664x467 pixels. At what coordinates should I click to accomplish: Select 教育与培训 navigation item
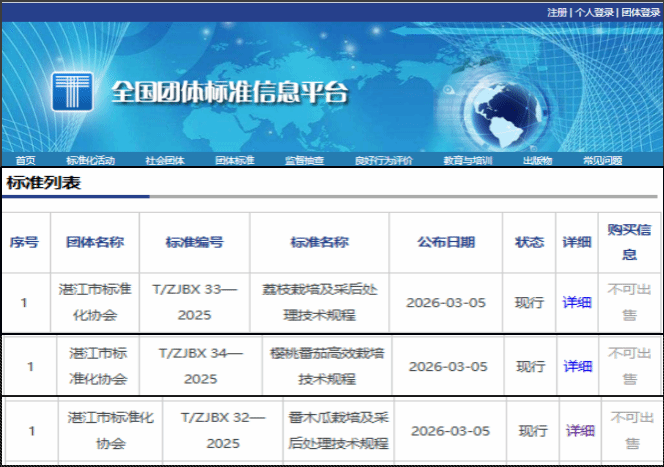click(x=467, y=160)
